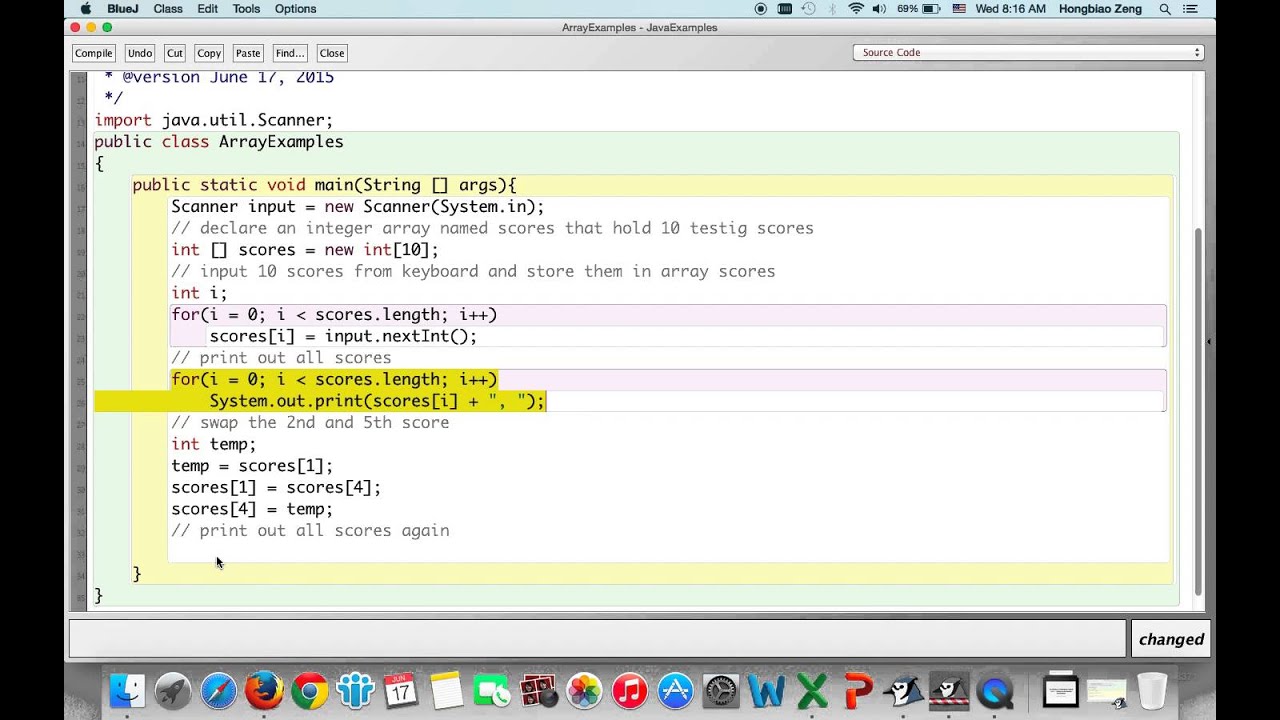Click the Wed 8:16 AM clock
The height and width of the screenshot is (720, 1280).
1010,9
